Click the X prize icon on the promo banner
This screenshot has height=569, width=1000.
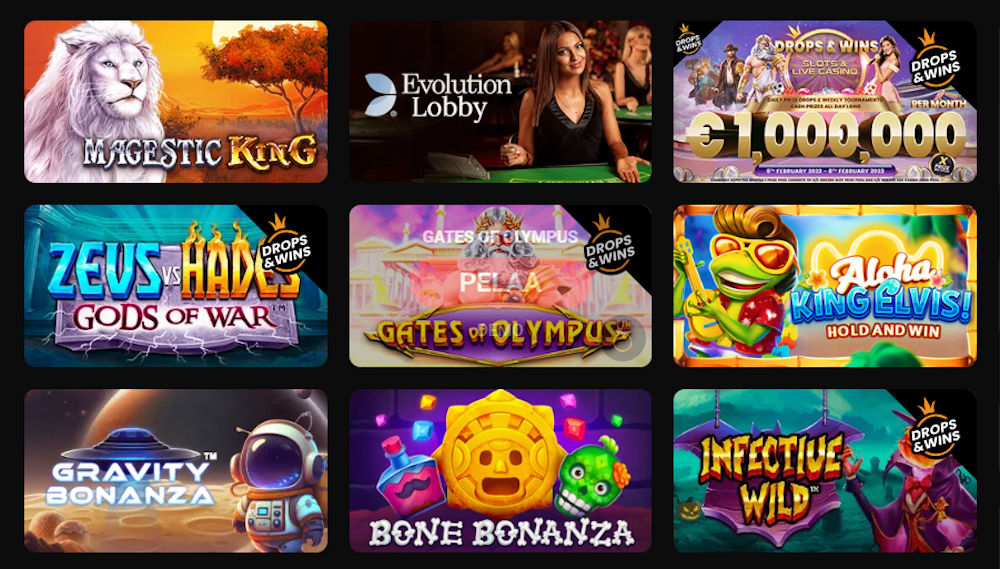941,163
